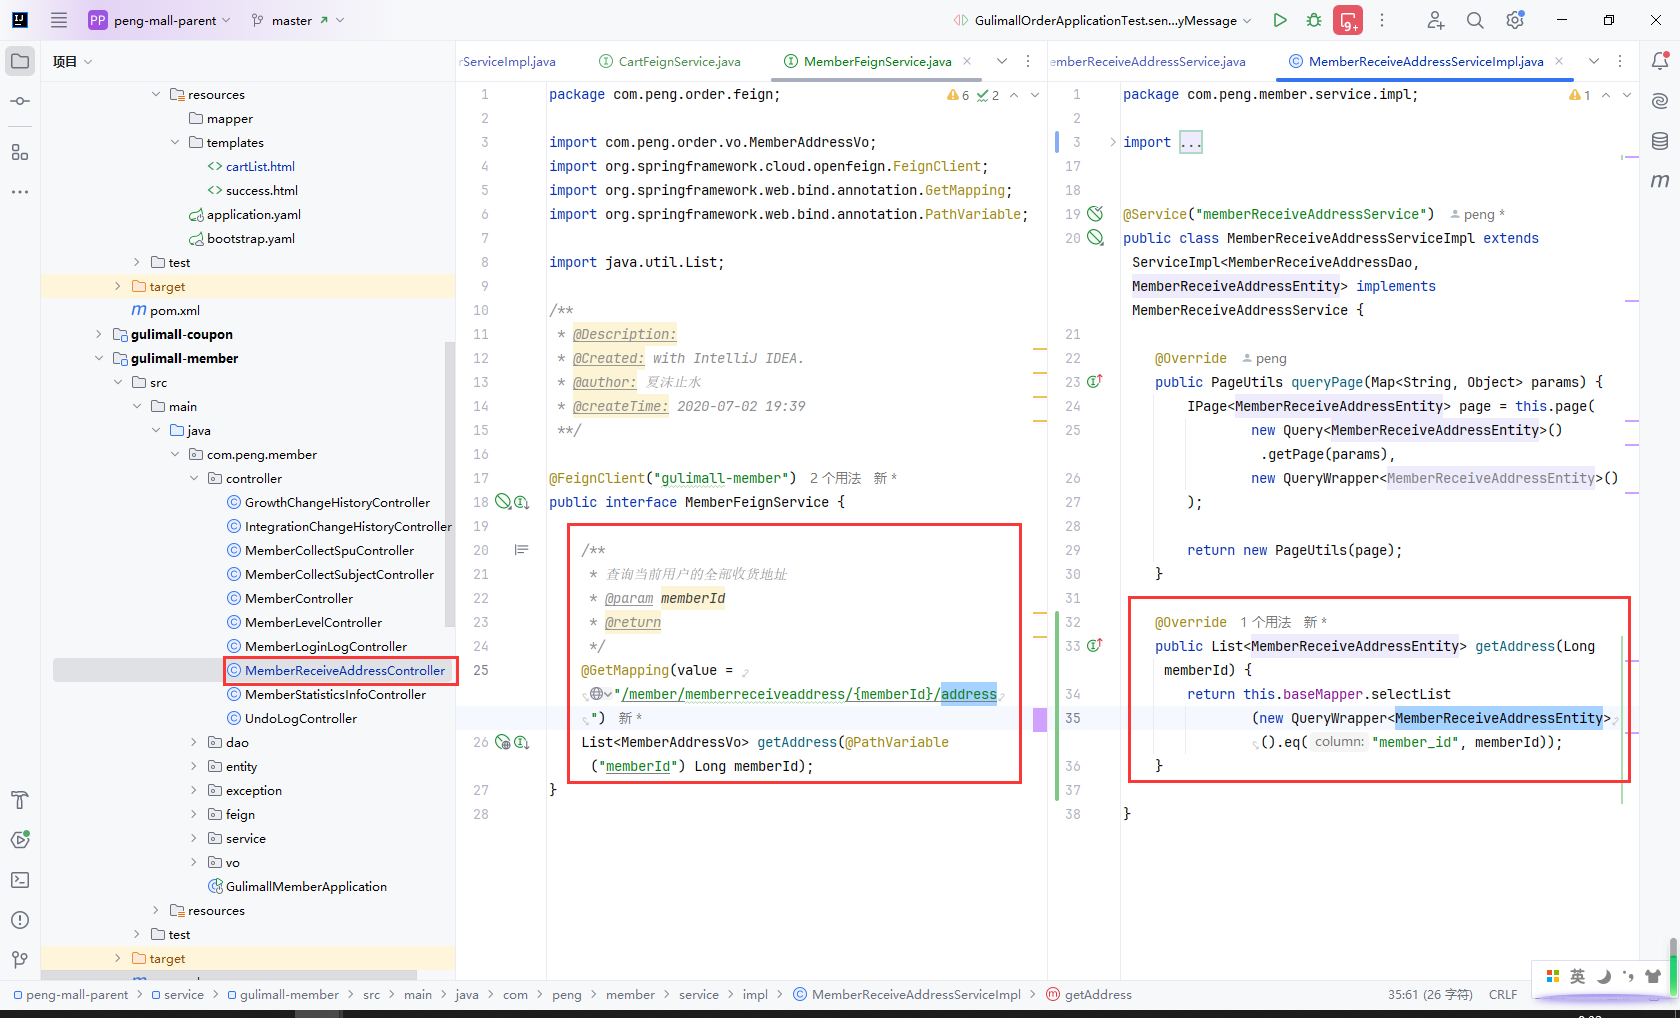Collapse the gulimall-member module

click(x=98, y=358)
